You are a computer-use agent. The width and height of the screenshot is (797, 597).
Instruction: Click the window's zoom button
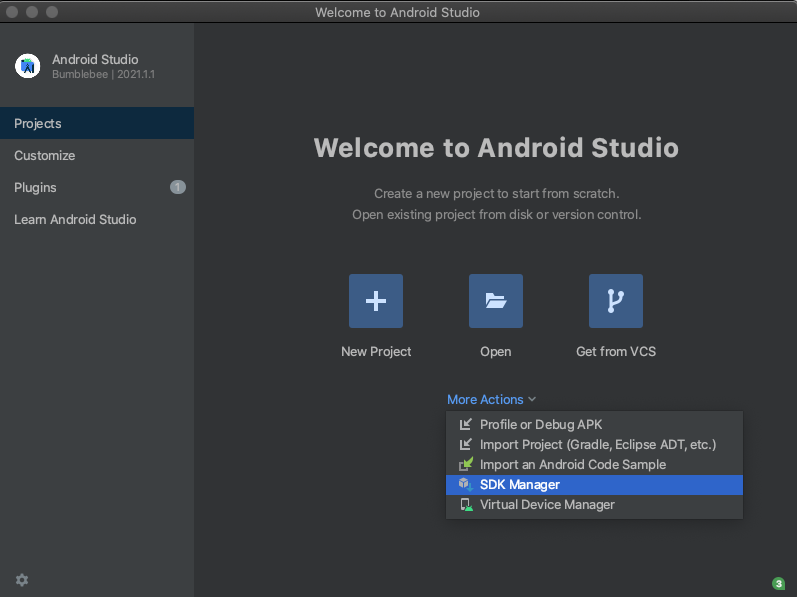coord(52,12)
